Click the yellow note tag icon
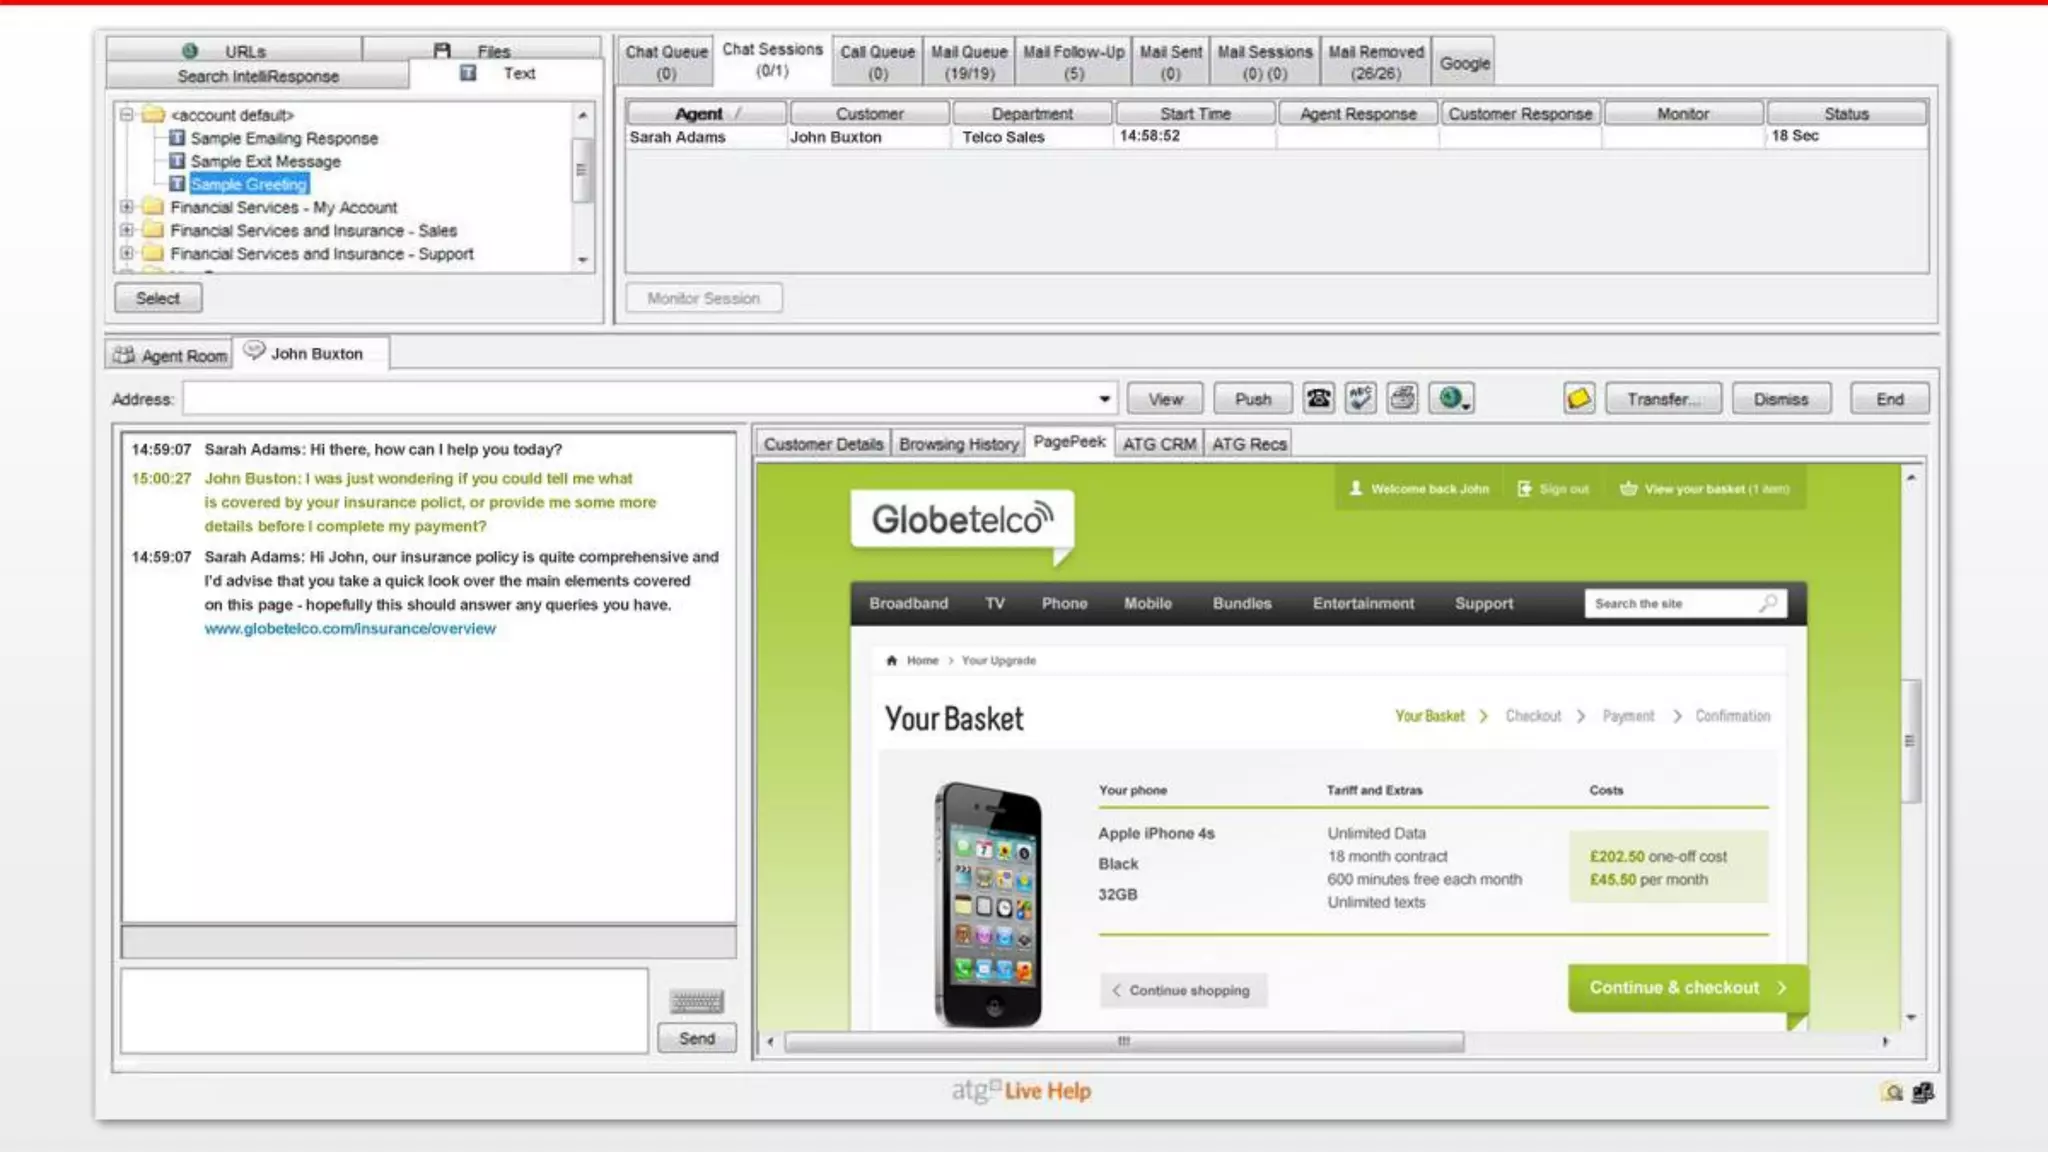 [x=1578, y=399]
